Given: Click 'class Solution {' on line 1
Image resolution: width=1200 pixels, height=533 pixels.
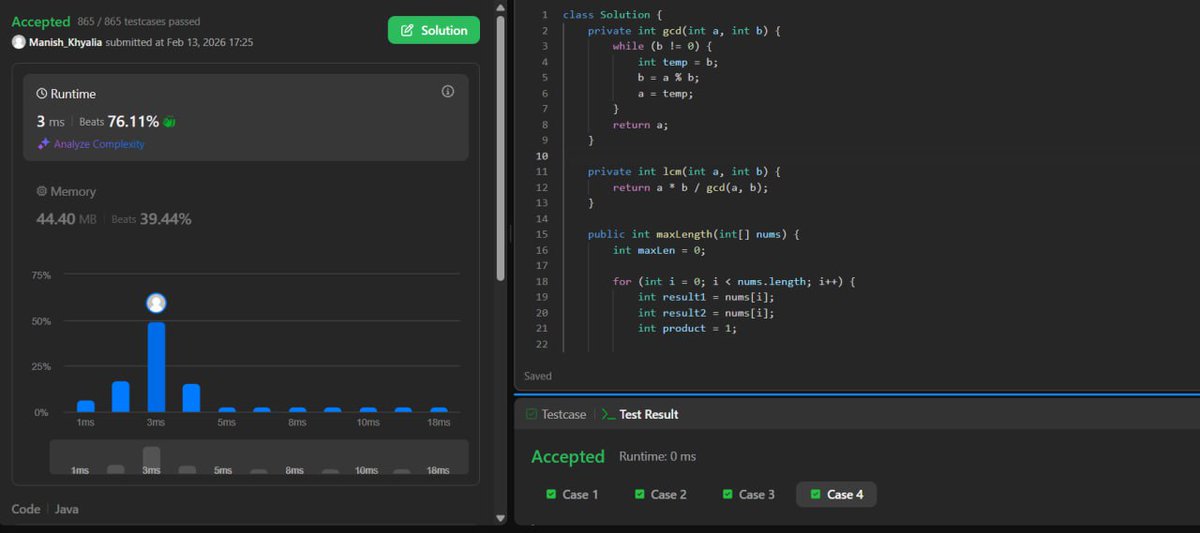Looking at the screenshot, I should click(x=613, y=15).
